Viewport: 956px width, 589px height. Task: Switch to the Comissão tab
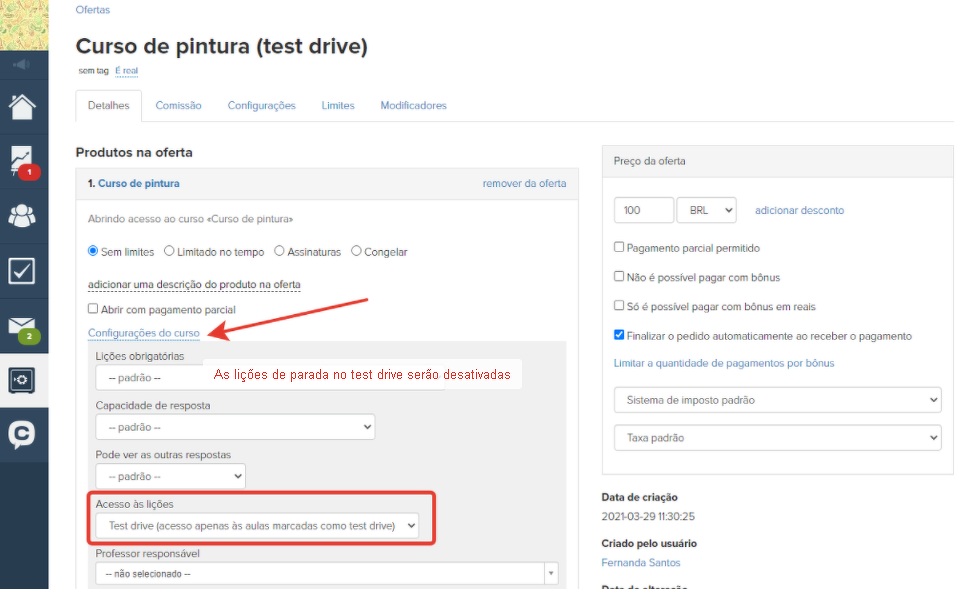178,106
